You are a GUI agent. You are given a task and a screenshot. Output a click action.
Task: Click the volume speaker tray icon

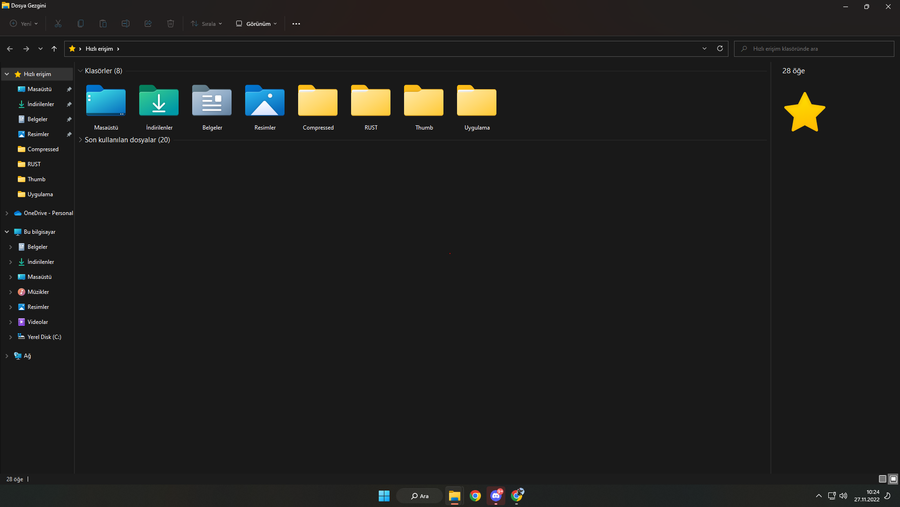843,496
